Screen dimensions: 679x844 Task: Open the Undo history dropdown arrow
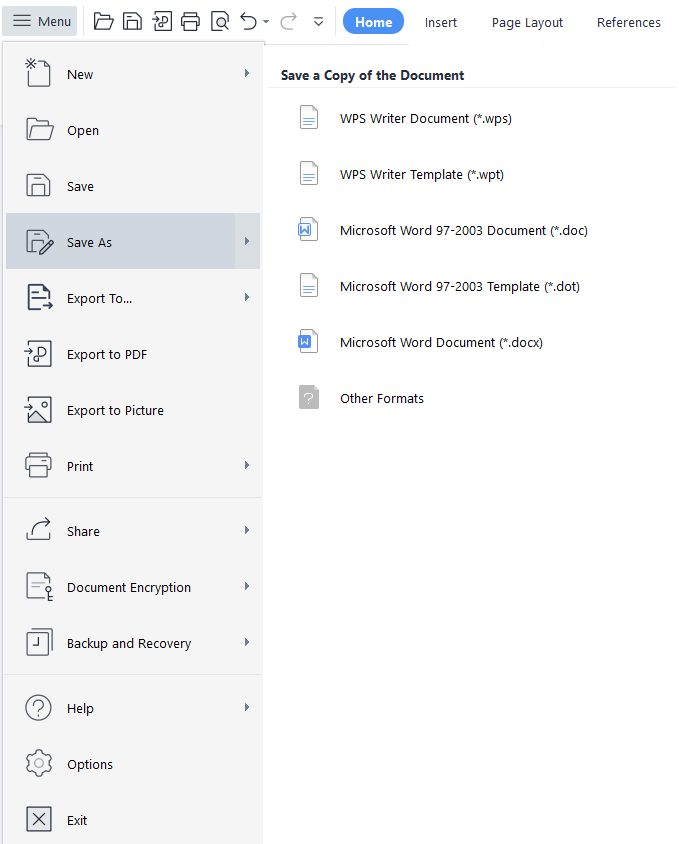266,22
